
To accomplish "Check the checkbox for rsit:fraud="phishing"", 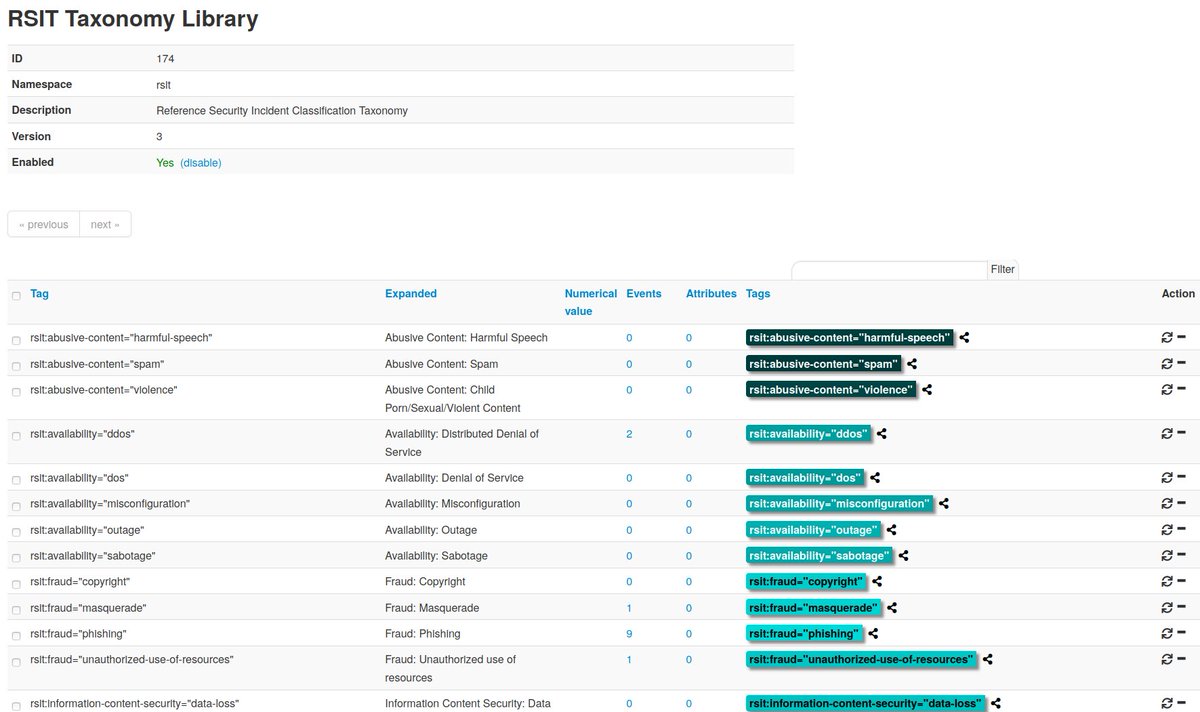I will click(16, 634).
